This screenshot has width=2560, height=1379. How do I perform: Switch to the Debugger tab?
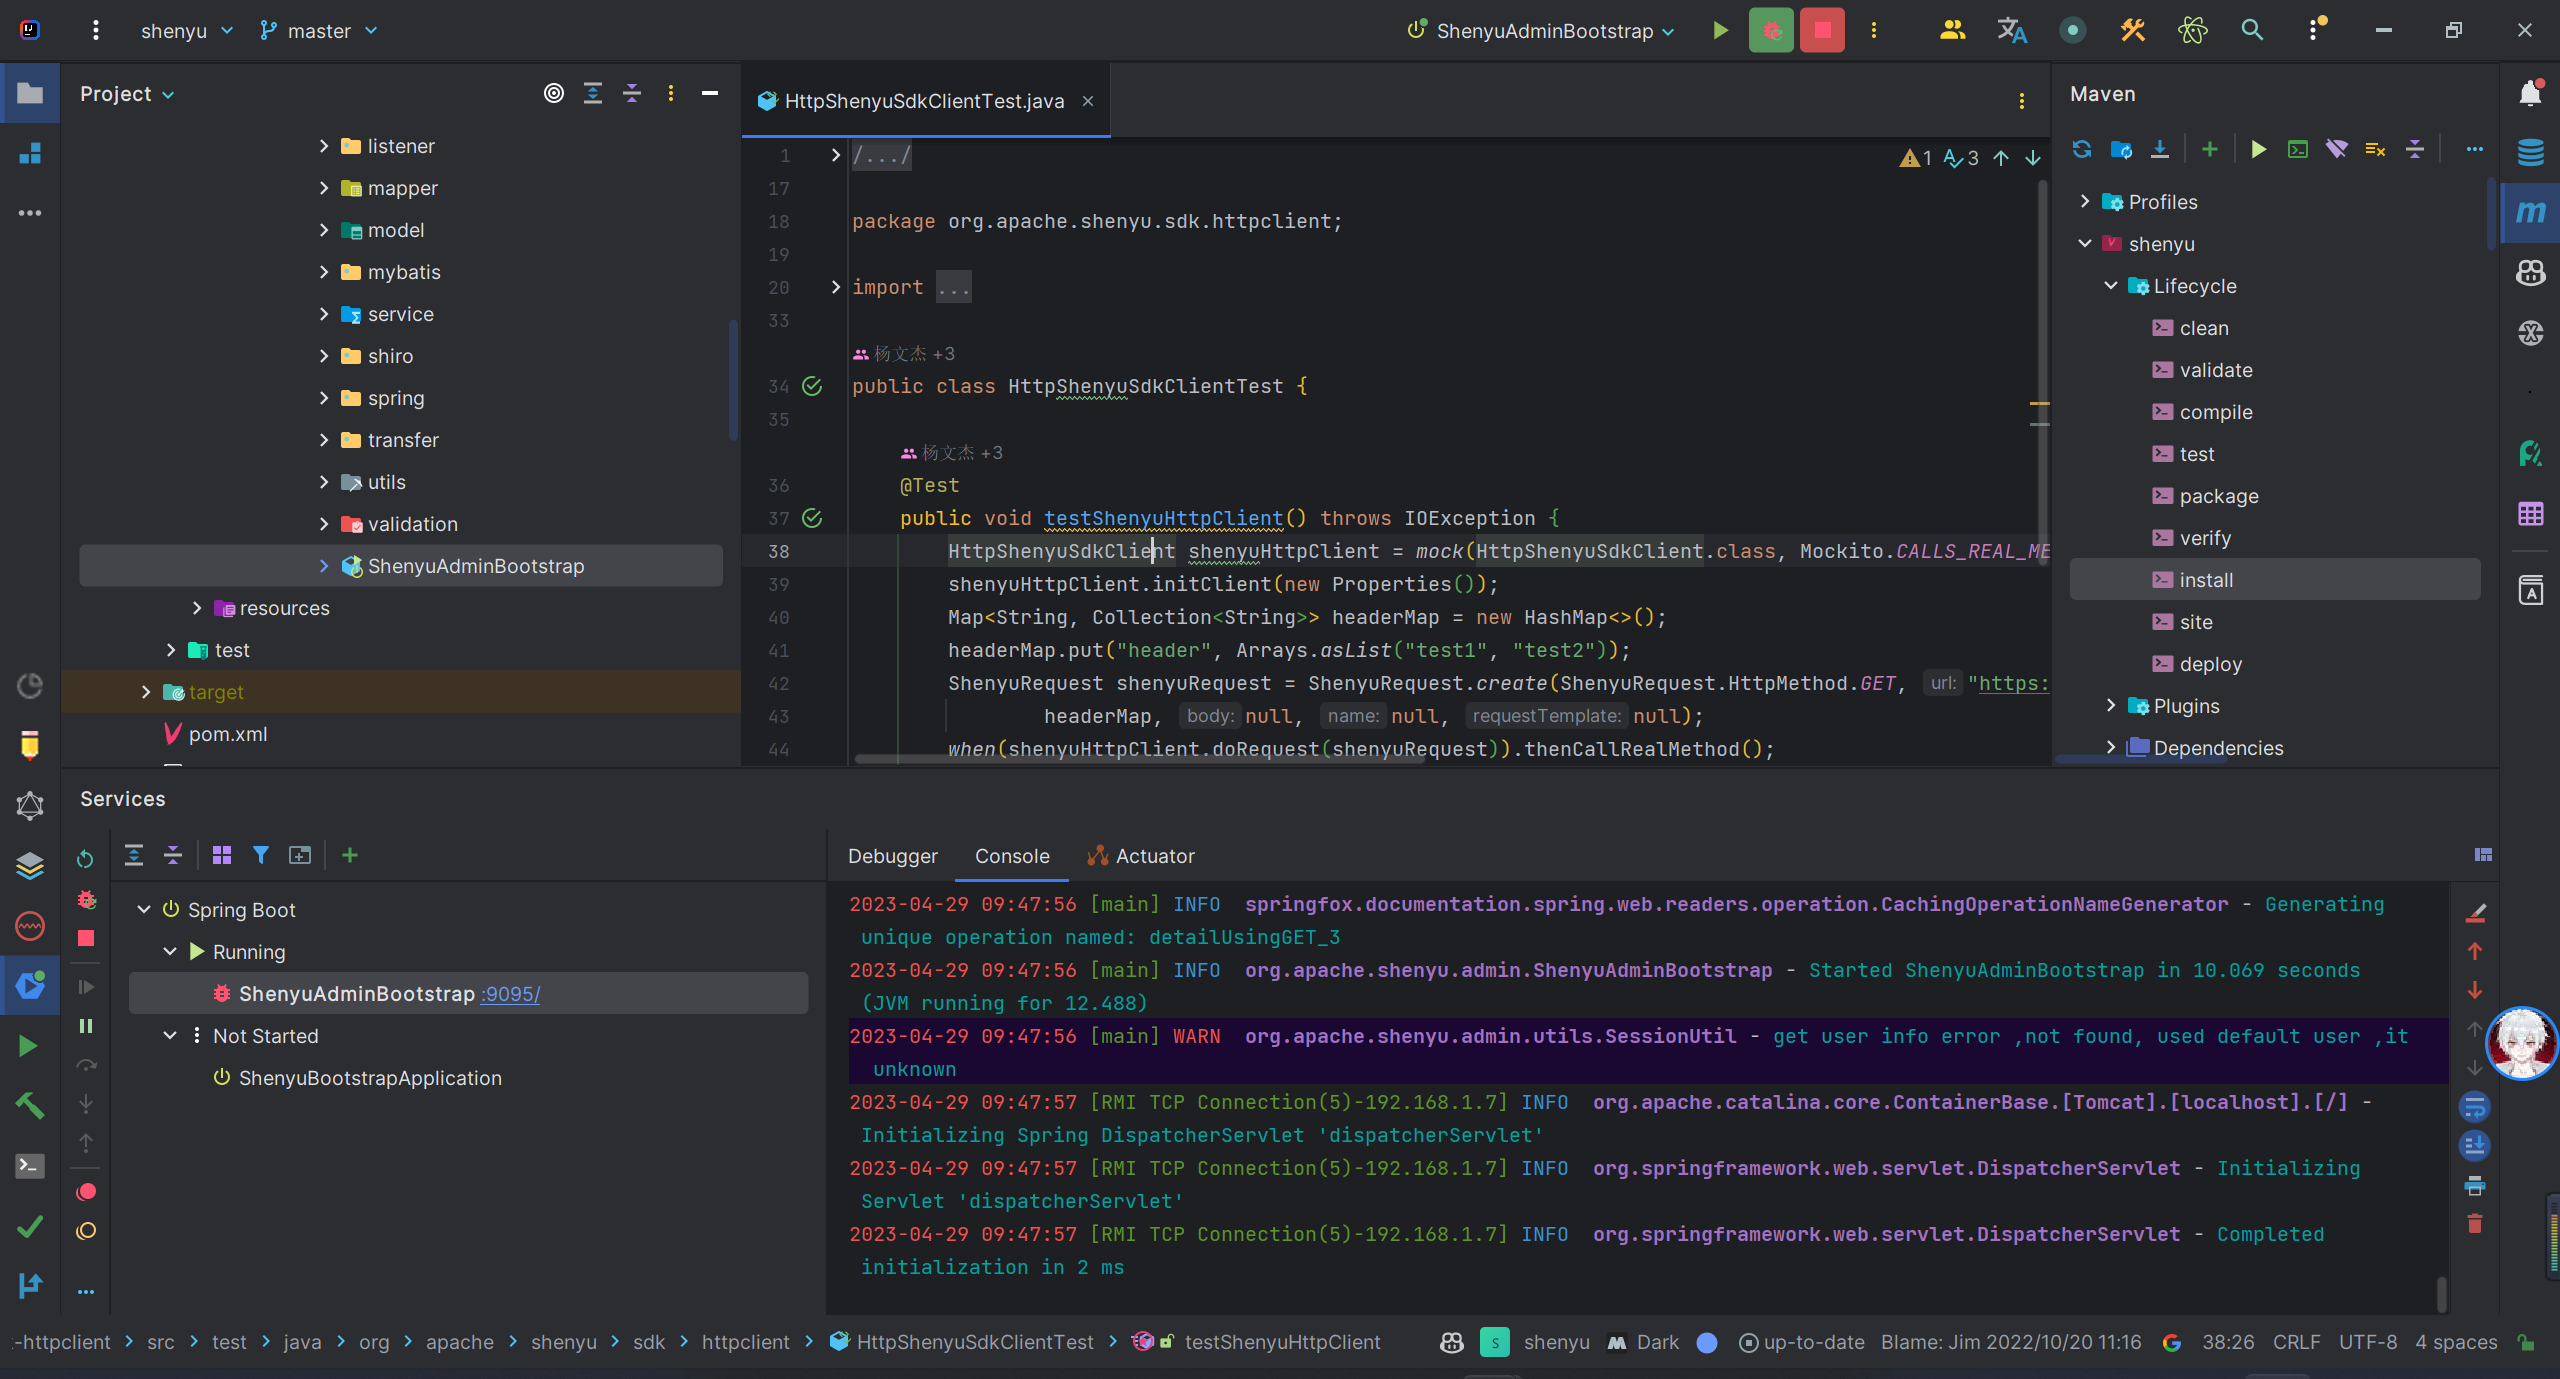click(892, 856)
